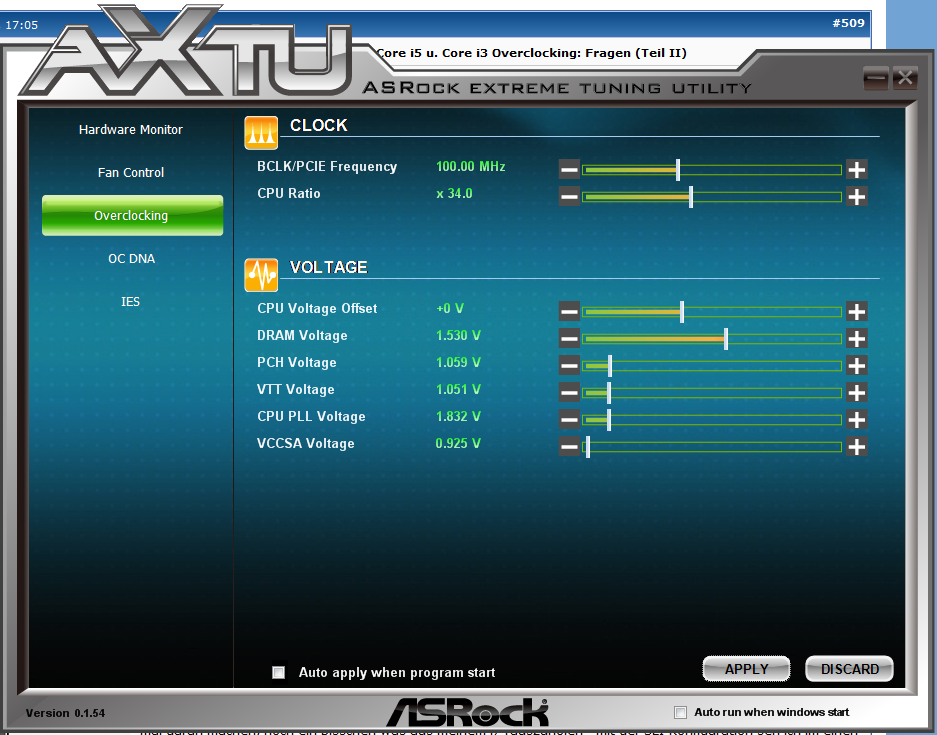Raise CPU Ratio using plus button
Viewport: 937px width, 735px height.
[x=857, y=197]
